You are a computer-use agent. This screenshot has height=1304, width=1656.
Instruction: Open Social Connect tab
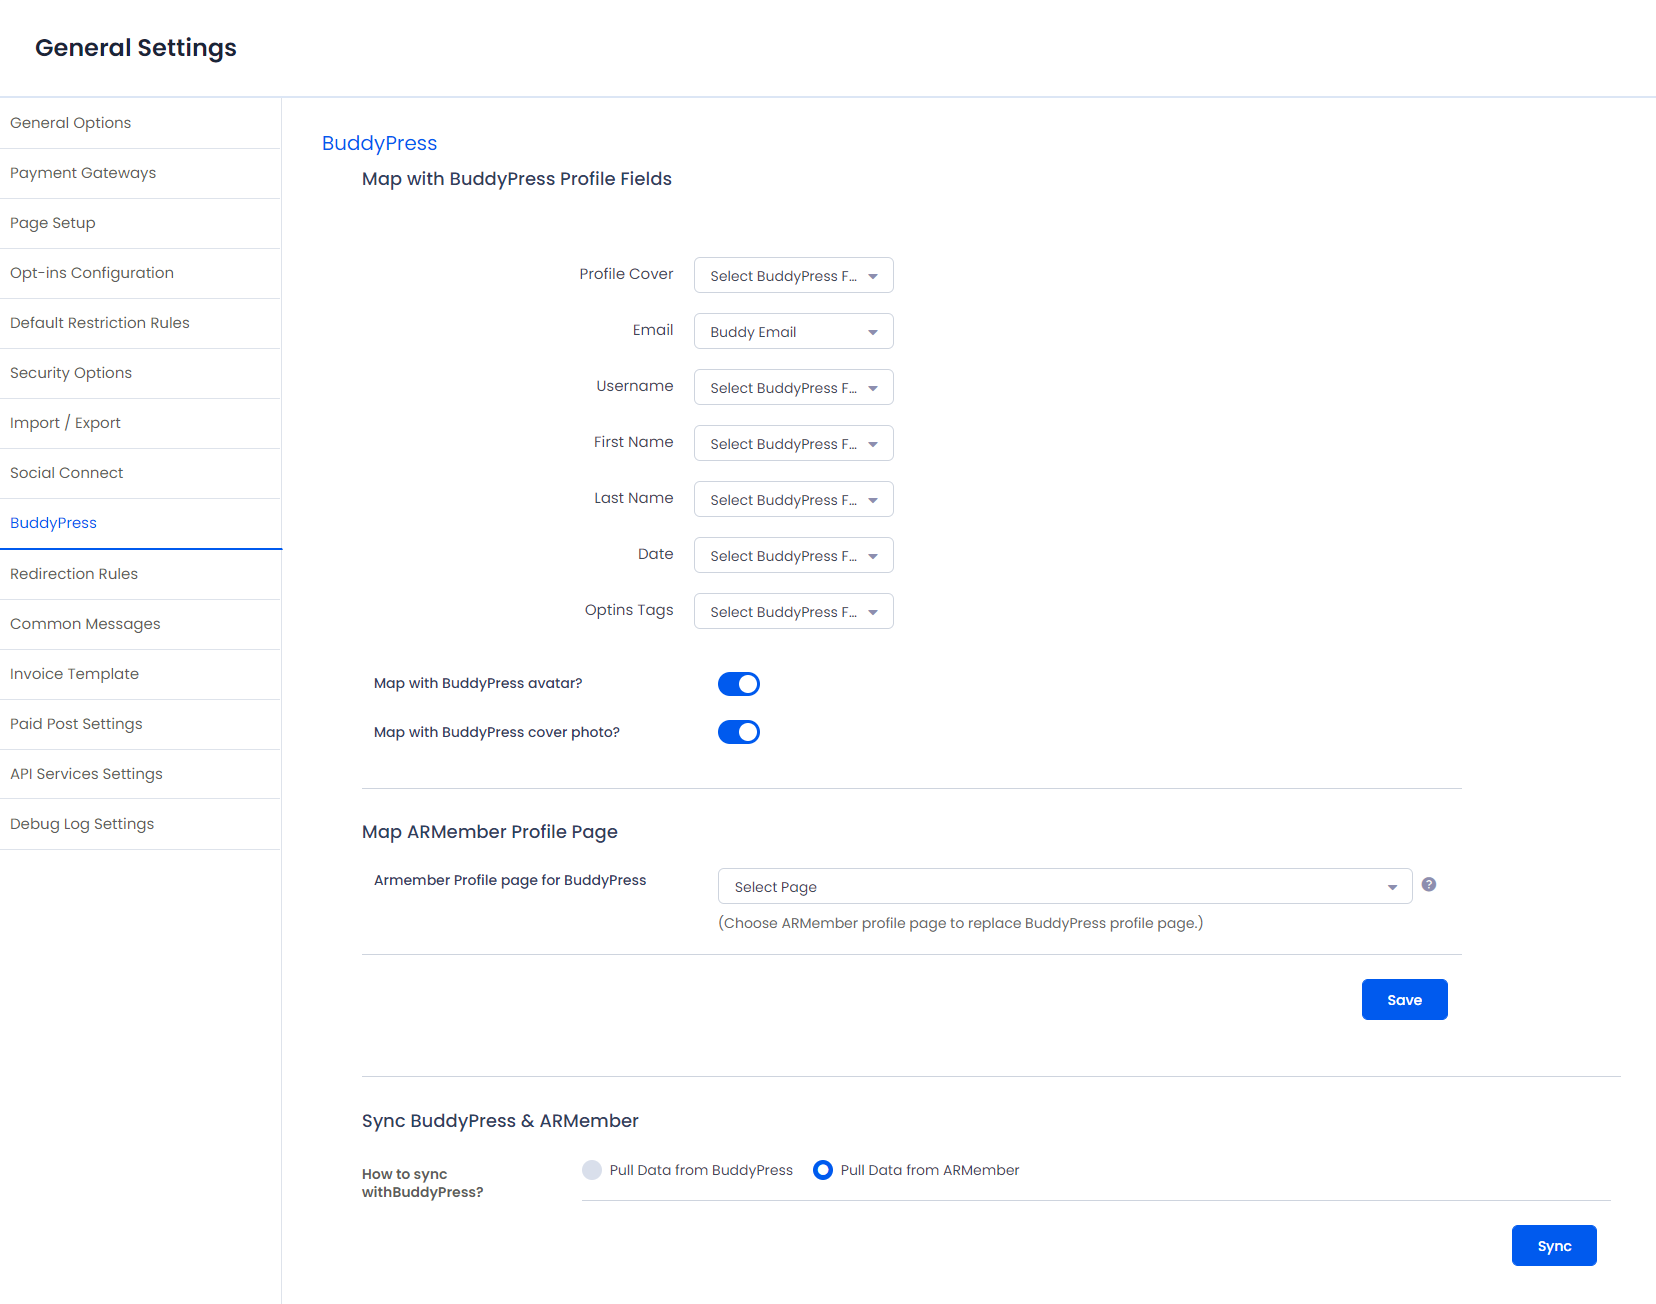140,473
